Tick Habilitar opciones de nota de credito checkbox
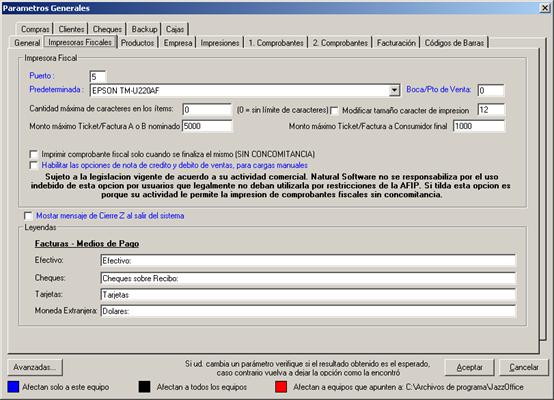This screenshot has height=400, width=554. tap(34, 165)
